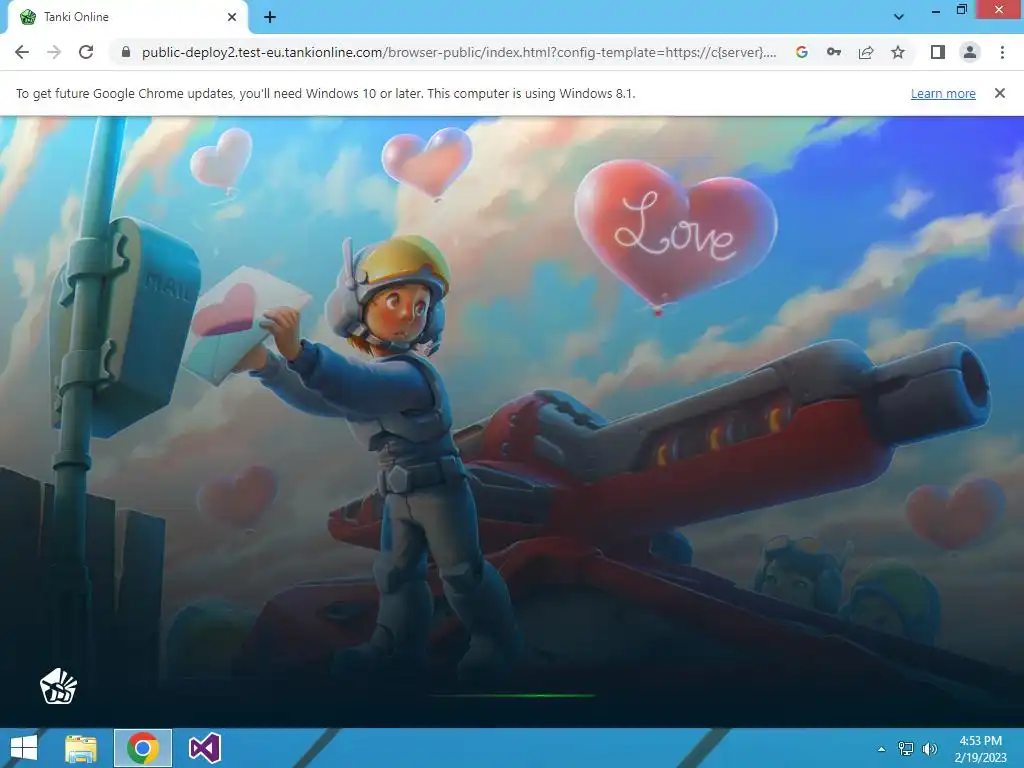
Task: Share this page icon
Action: (866, 52)
